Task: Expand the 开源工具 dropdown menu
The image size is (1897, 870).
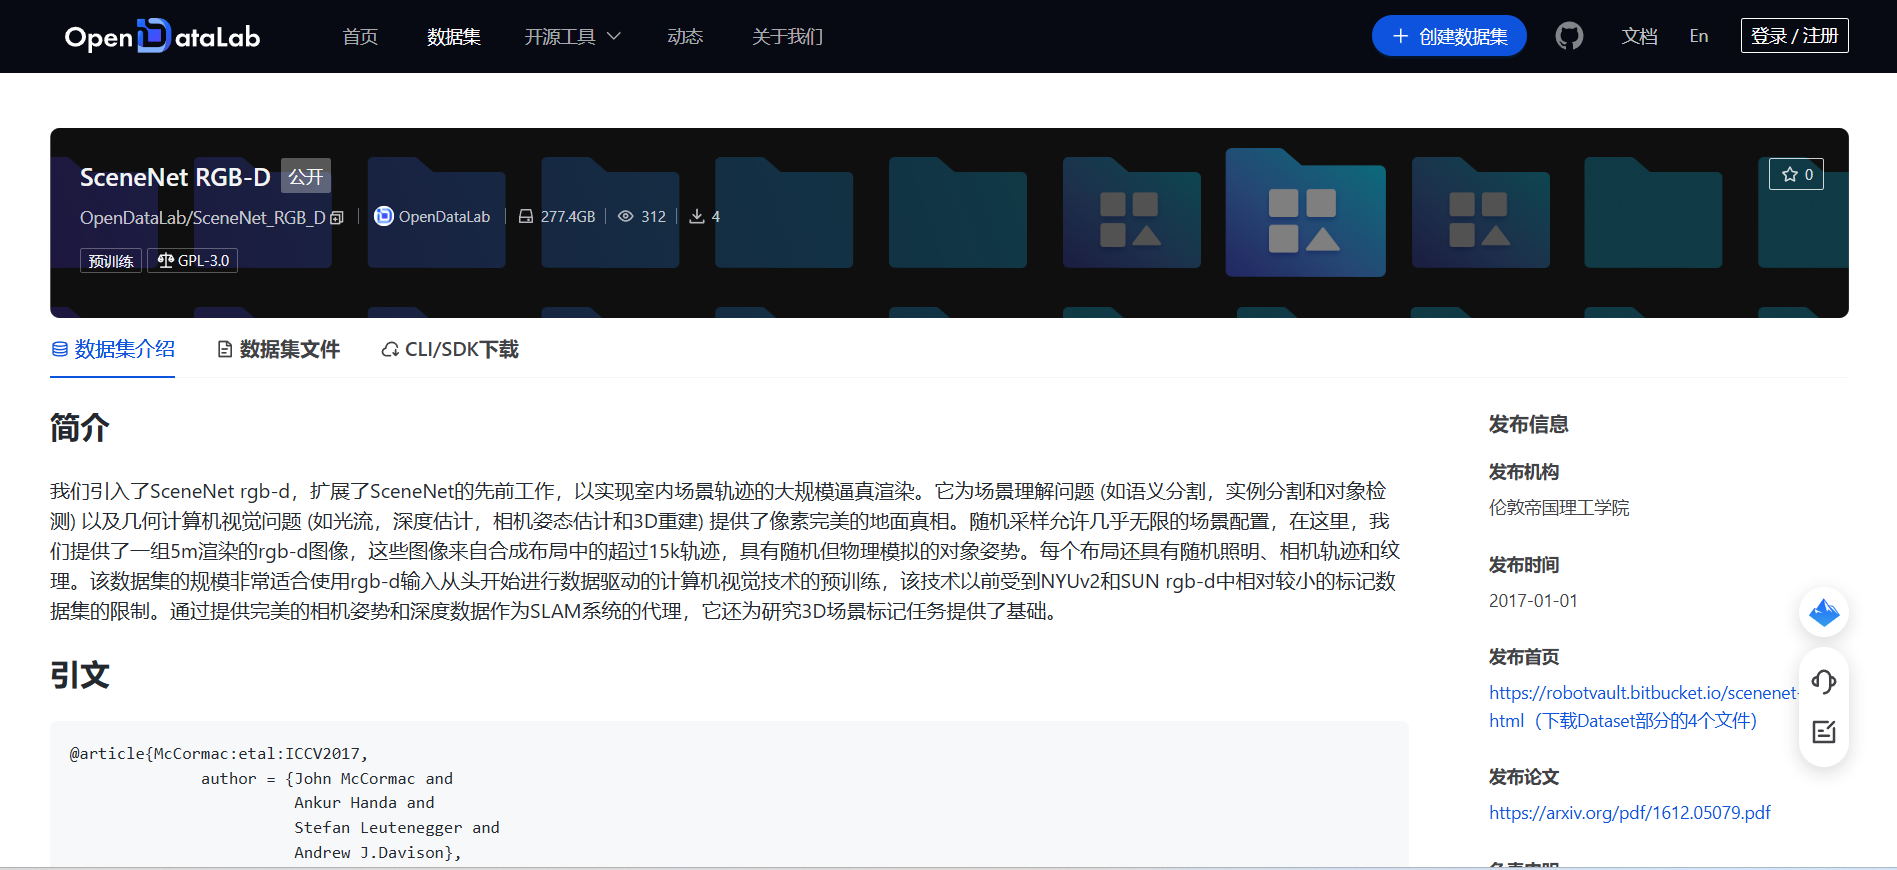Action: tap(572, 37)
